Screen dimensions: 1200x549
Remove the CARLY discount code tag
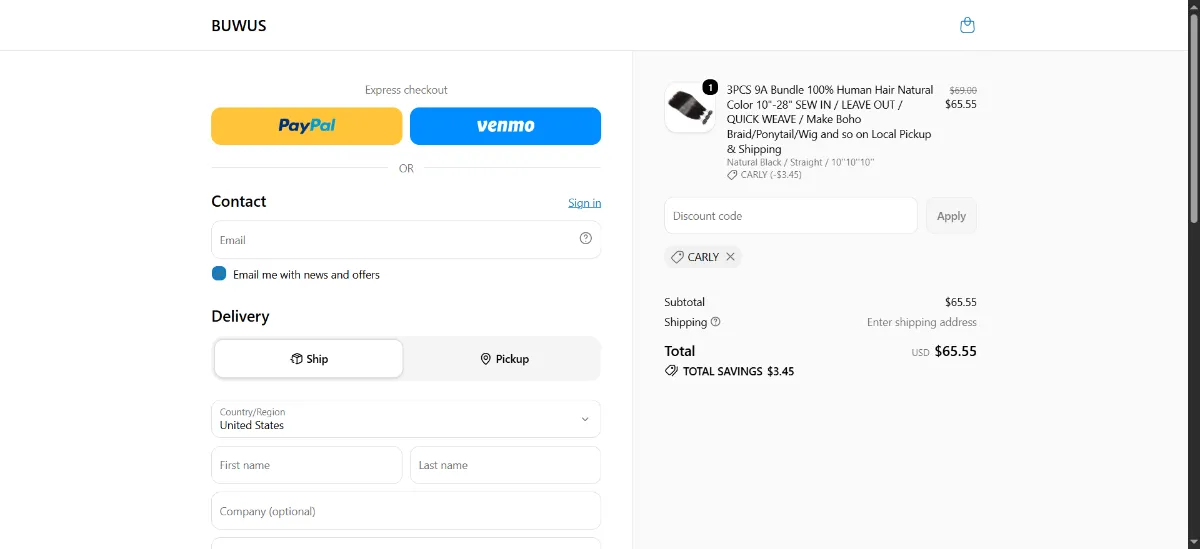(730, 257)
